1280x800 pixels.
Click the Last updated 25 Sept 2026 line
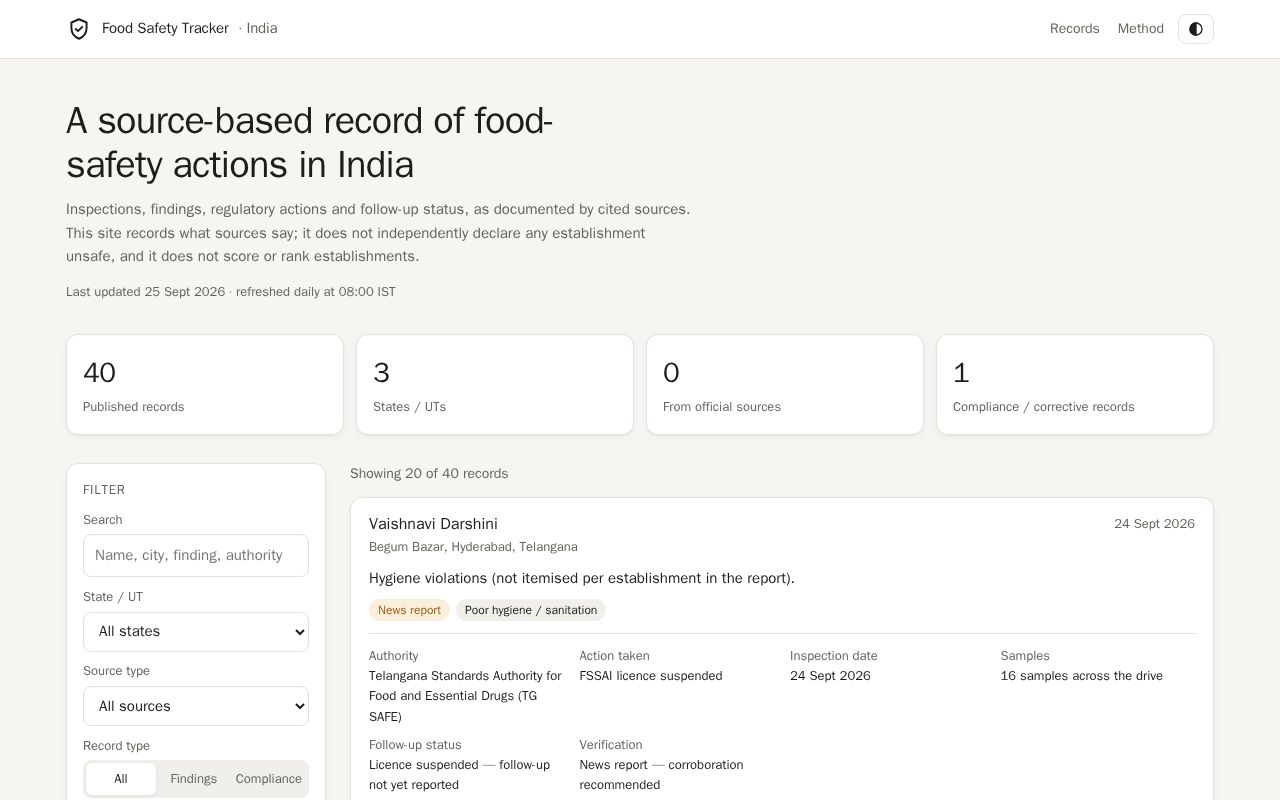231,292
